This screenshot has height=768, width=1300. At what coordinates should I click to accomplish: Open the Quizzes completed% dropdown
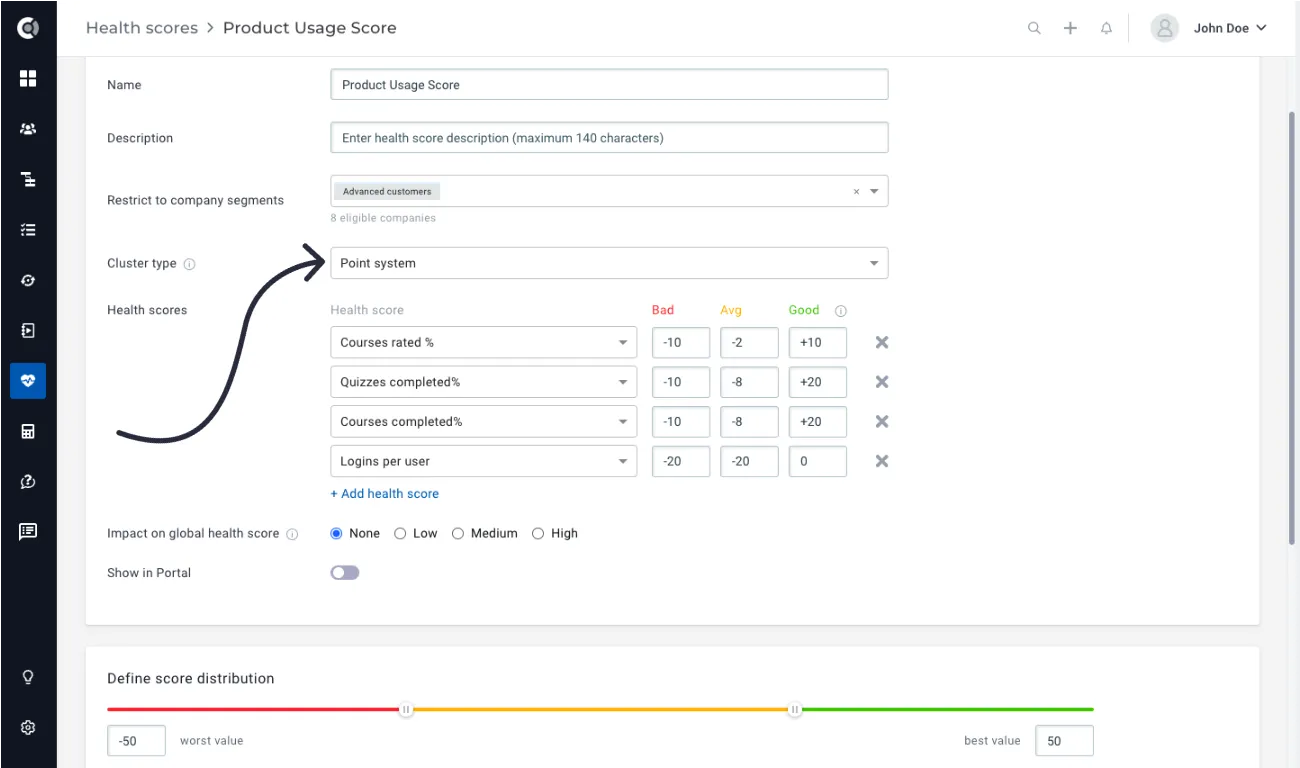[x=483, y=381]
